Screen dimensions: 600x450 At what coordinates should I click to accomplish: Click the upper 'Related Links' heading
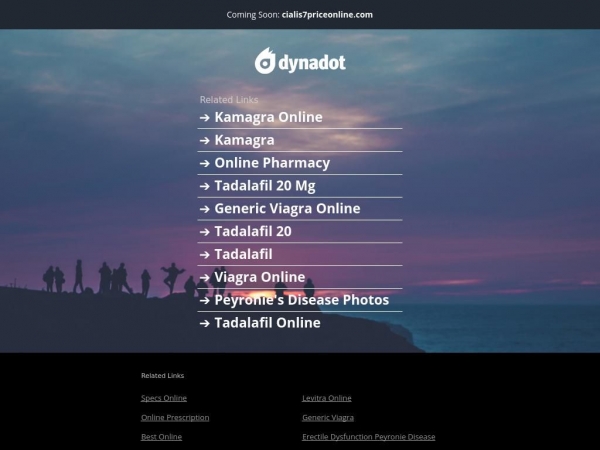pos(229,100)
